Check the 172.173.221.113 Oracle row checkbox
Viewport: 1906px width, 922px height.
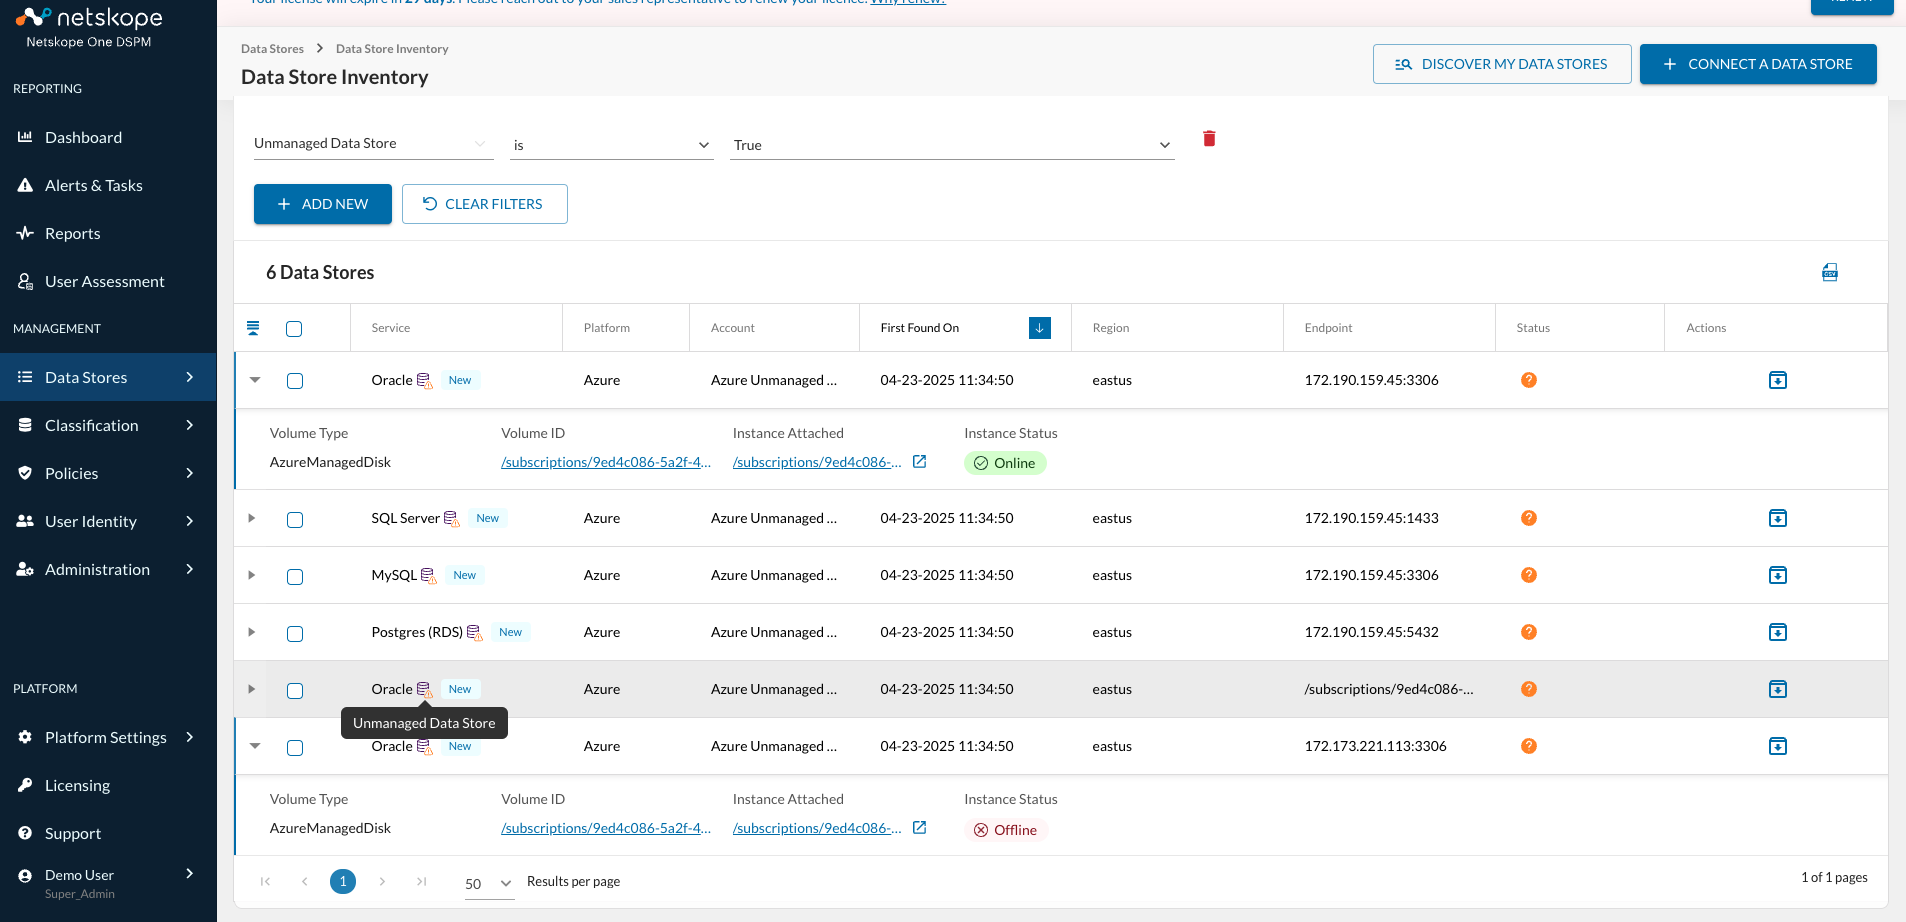295,748
